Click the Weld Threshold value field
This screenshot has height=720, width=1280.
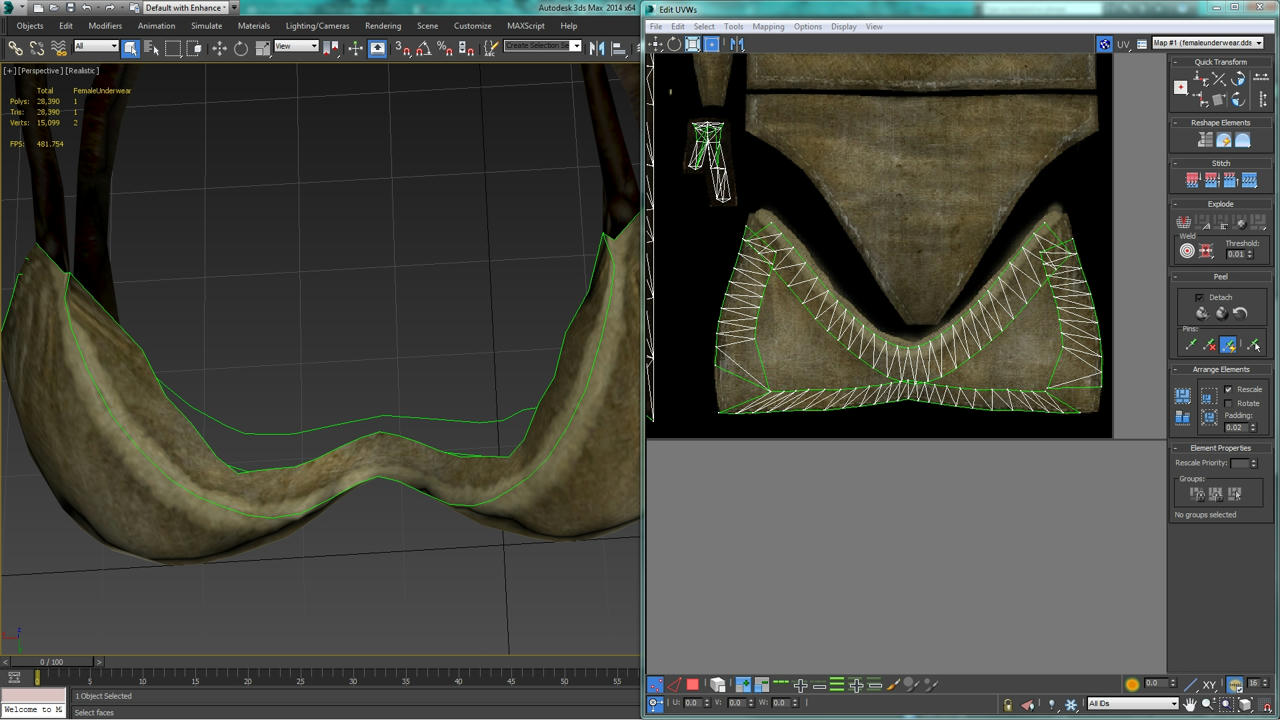coord(1235,254)
